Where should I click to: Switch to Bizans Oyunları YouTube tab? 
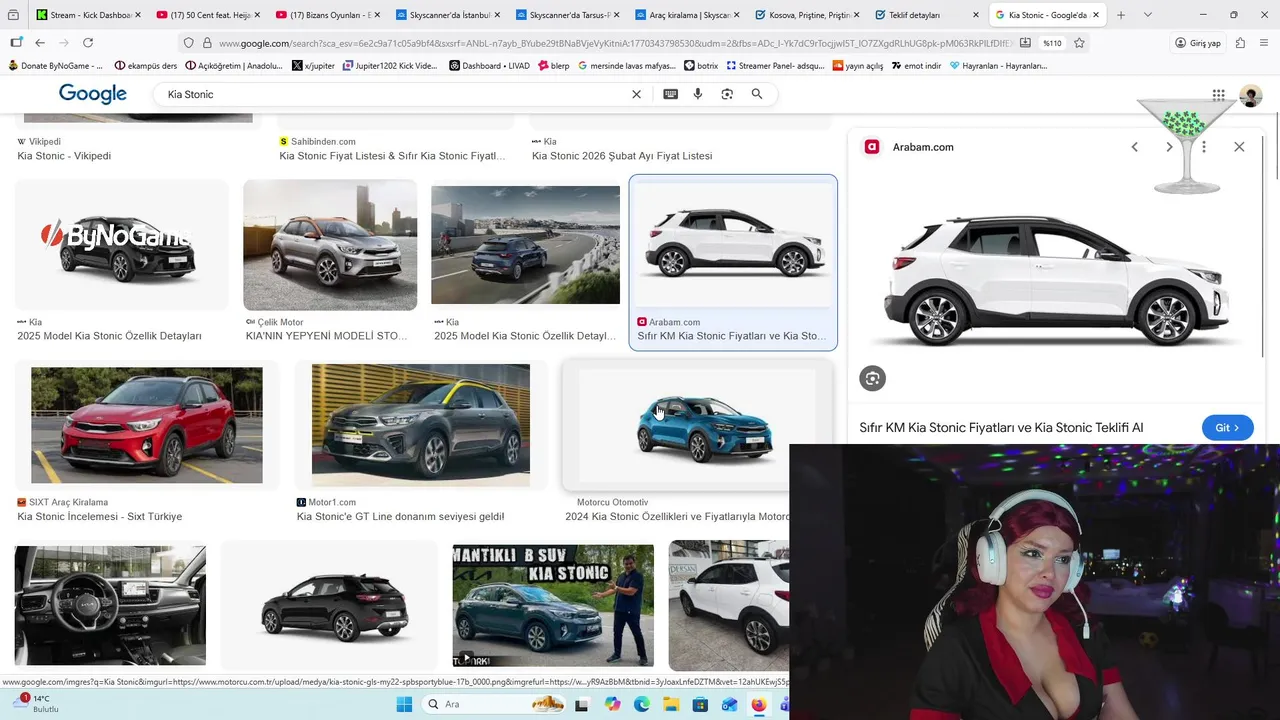(328, 15)
